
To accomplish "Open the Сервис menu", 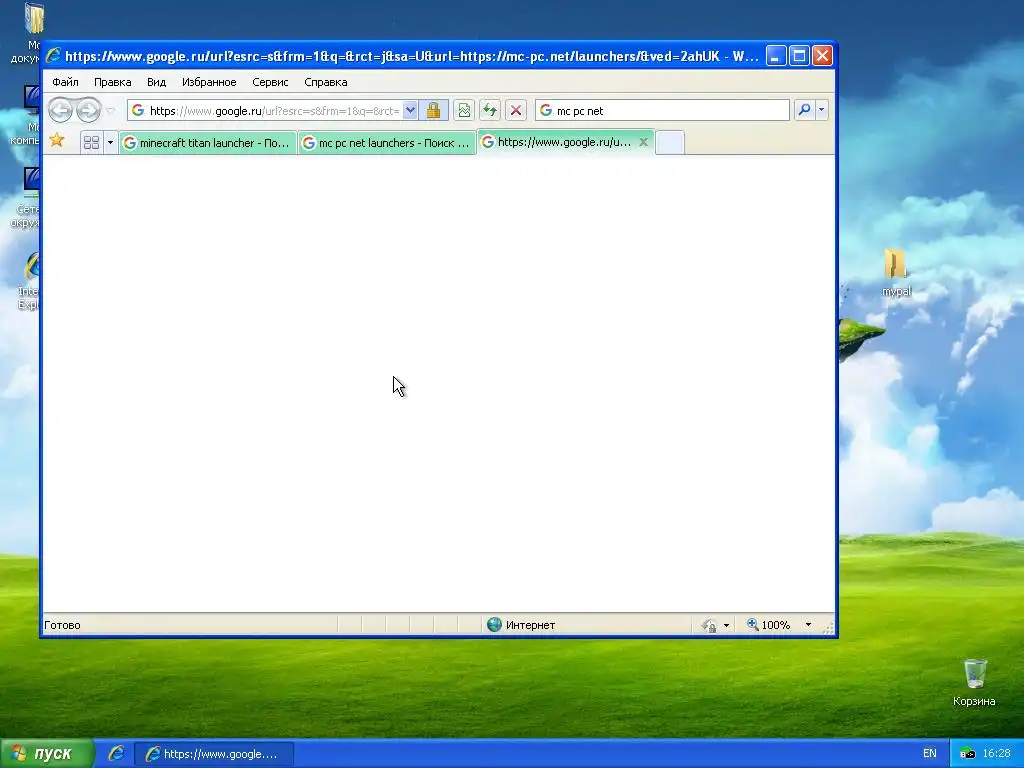I will point(270,82).
